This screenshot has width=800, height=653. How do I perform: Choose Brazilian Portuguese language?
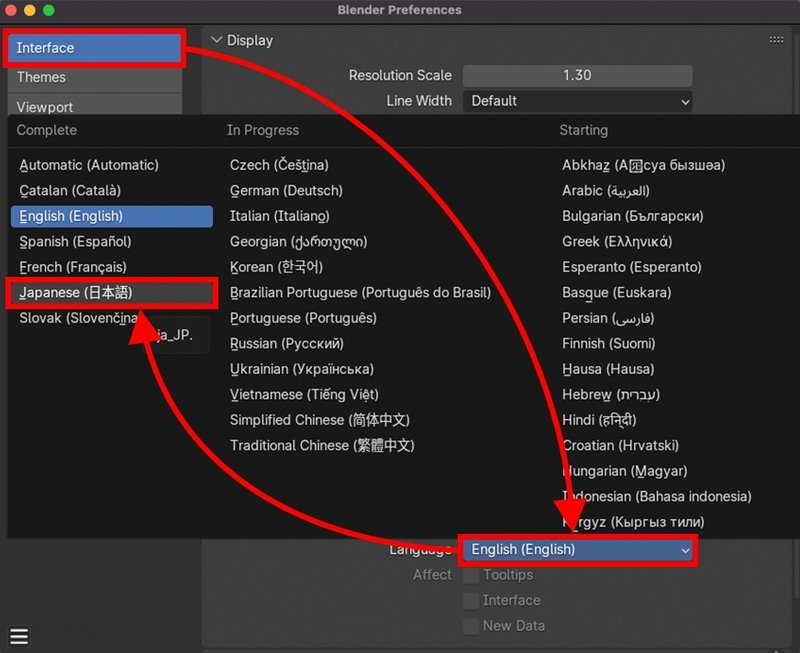point(360,293)
